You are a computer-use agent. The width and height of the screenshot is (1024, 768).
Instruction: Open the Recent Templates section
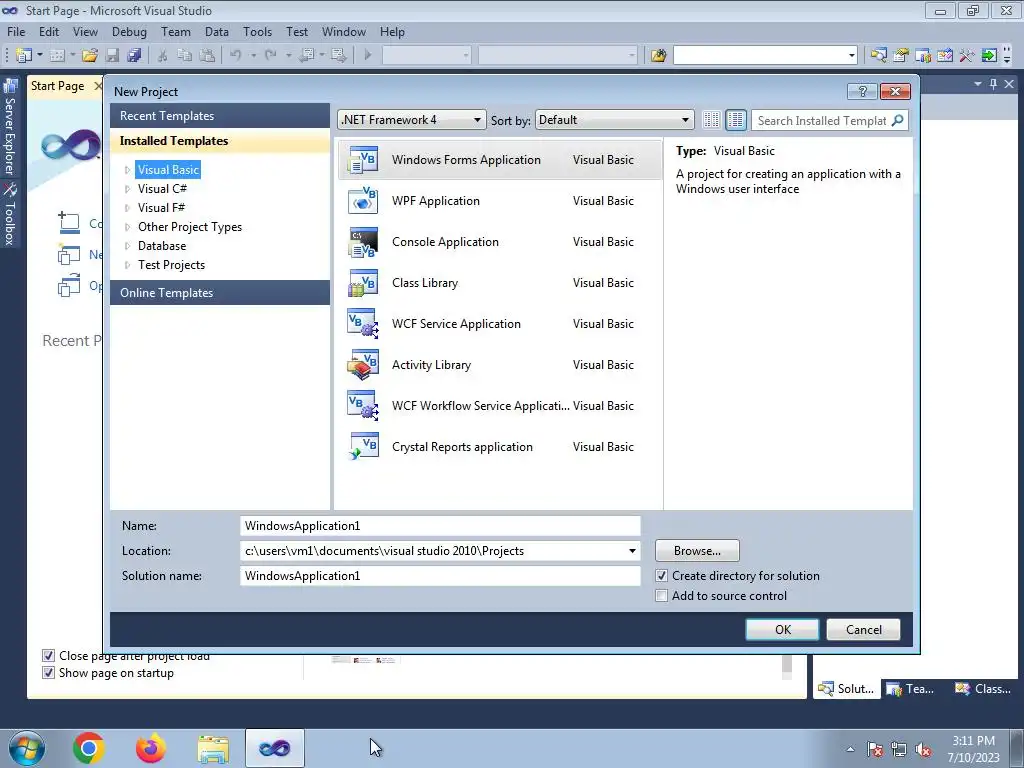coord(220,116)
